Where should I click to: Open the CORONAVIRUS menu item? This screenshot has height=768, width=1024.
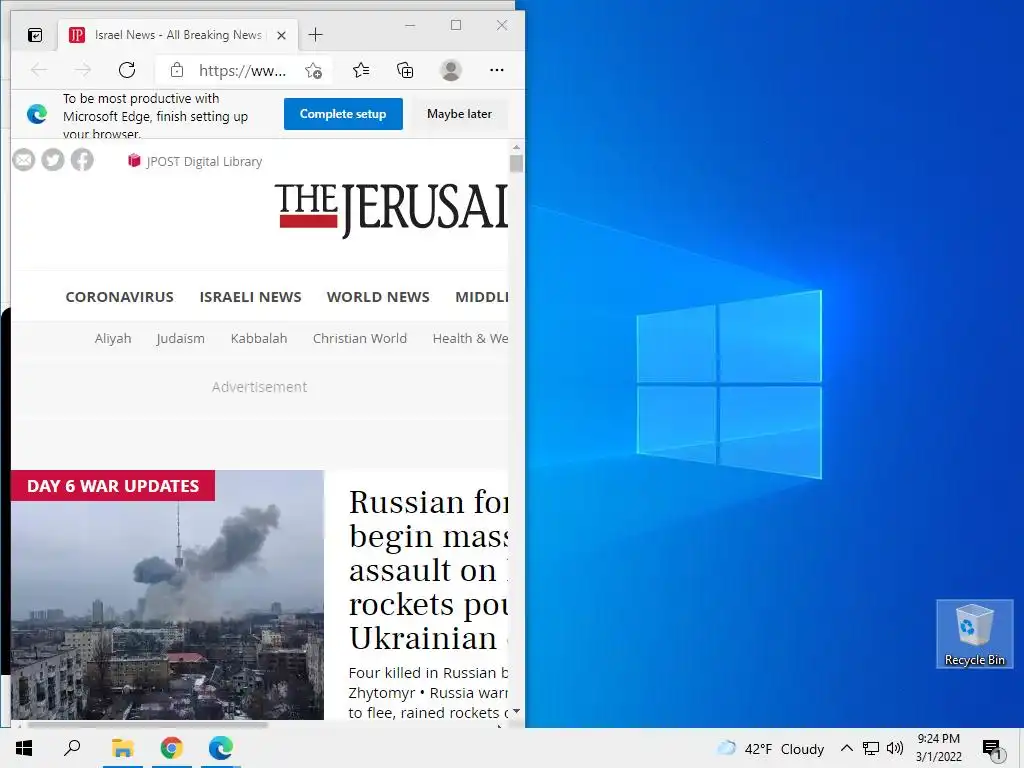120,297
